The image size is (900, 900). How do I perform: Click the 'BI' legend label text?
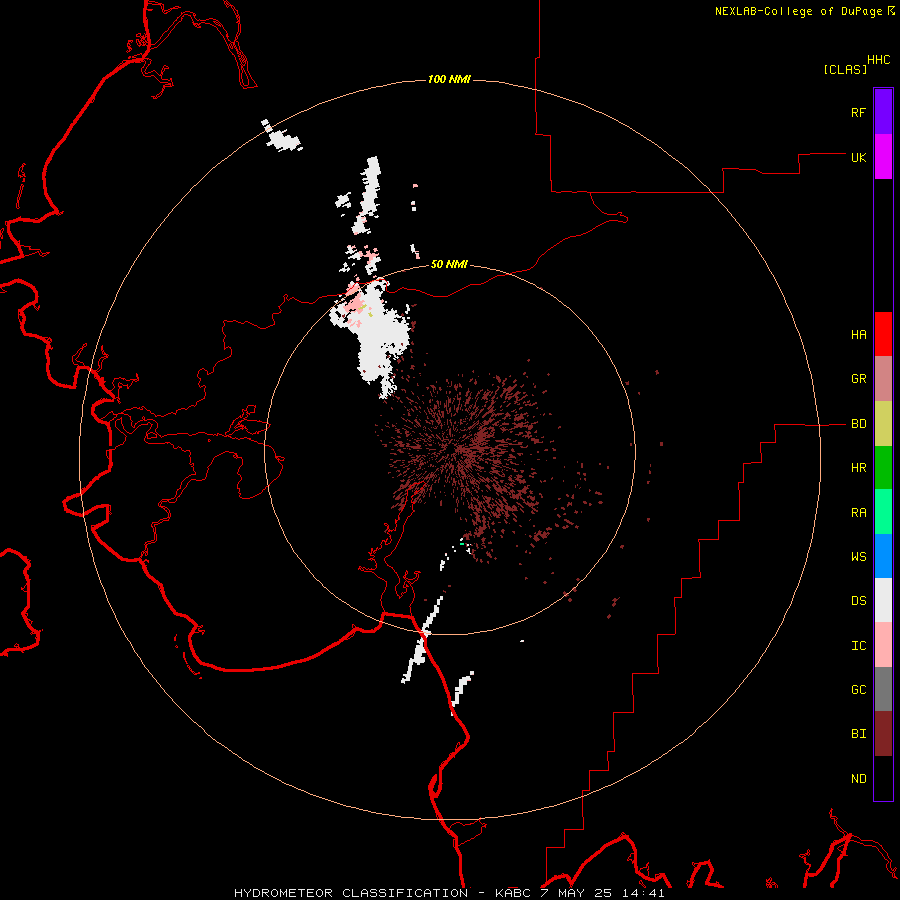click(x=858, y=734)
